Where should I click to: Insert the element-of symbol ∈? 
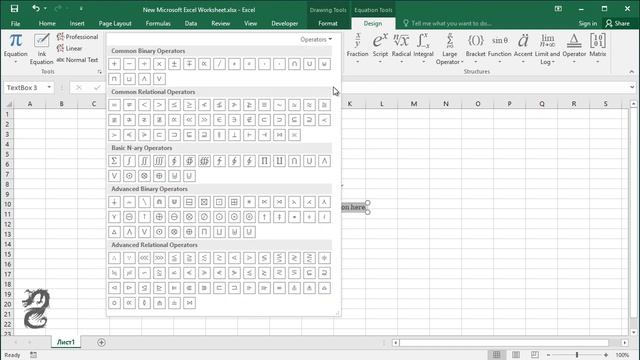click(x=219, y=120)
